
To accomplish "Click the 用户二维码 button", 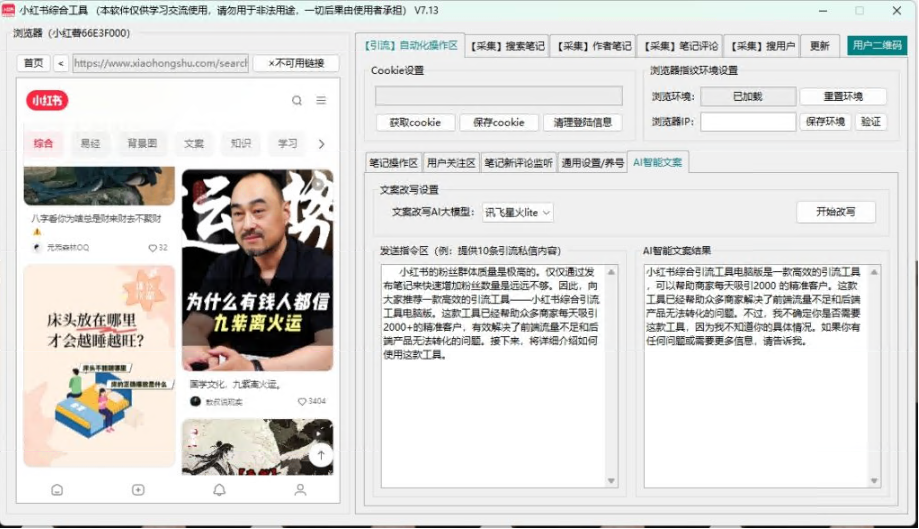I will point(877,45).
